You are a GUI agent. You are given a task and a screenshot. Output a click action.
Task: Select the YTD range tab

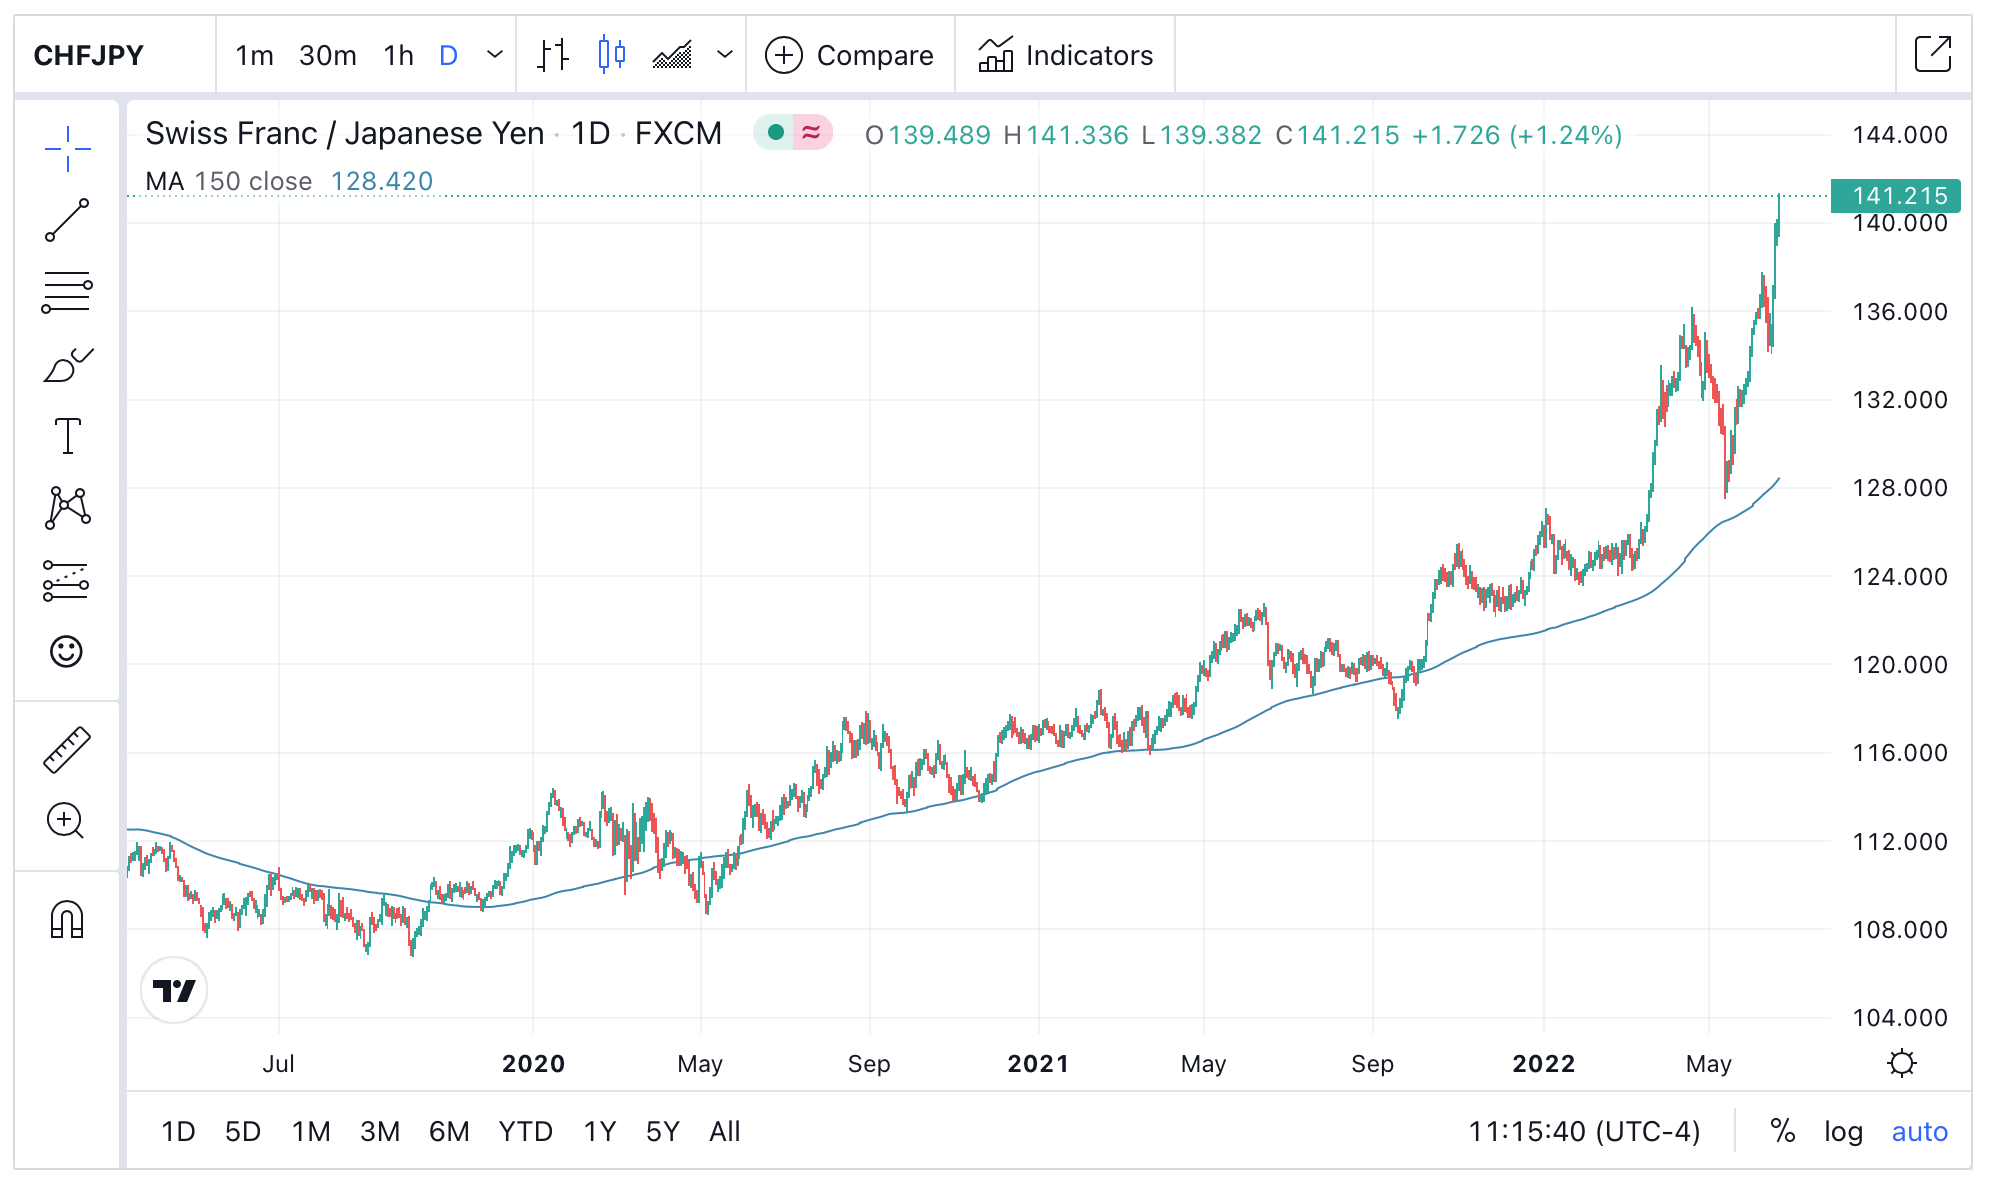(527, 1131)
